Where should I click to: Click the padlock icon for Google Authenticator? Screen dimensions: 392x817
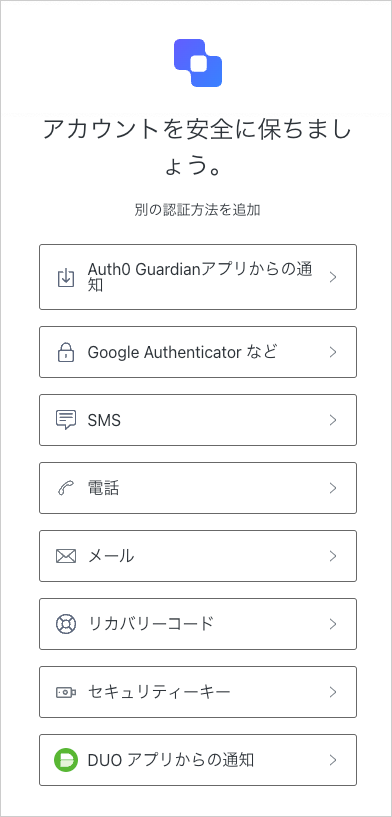click(66, 352)
